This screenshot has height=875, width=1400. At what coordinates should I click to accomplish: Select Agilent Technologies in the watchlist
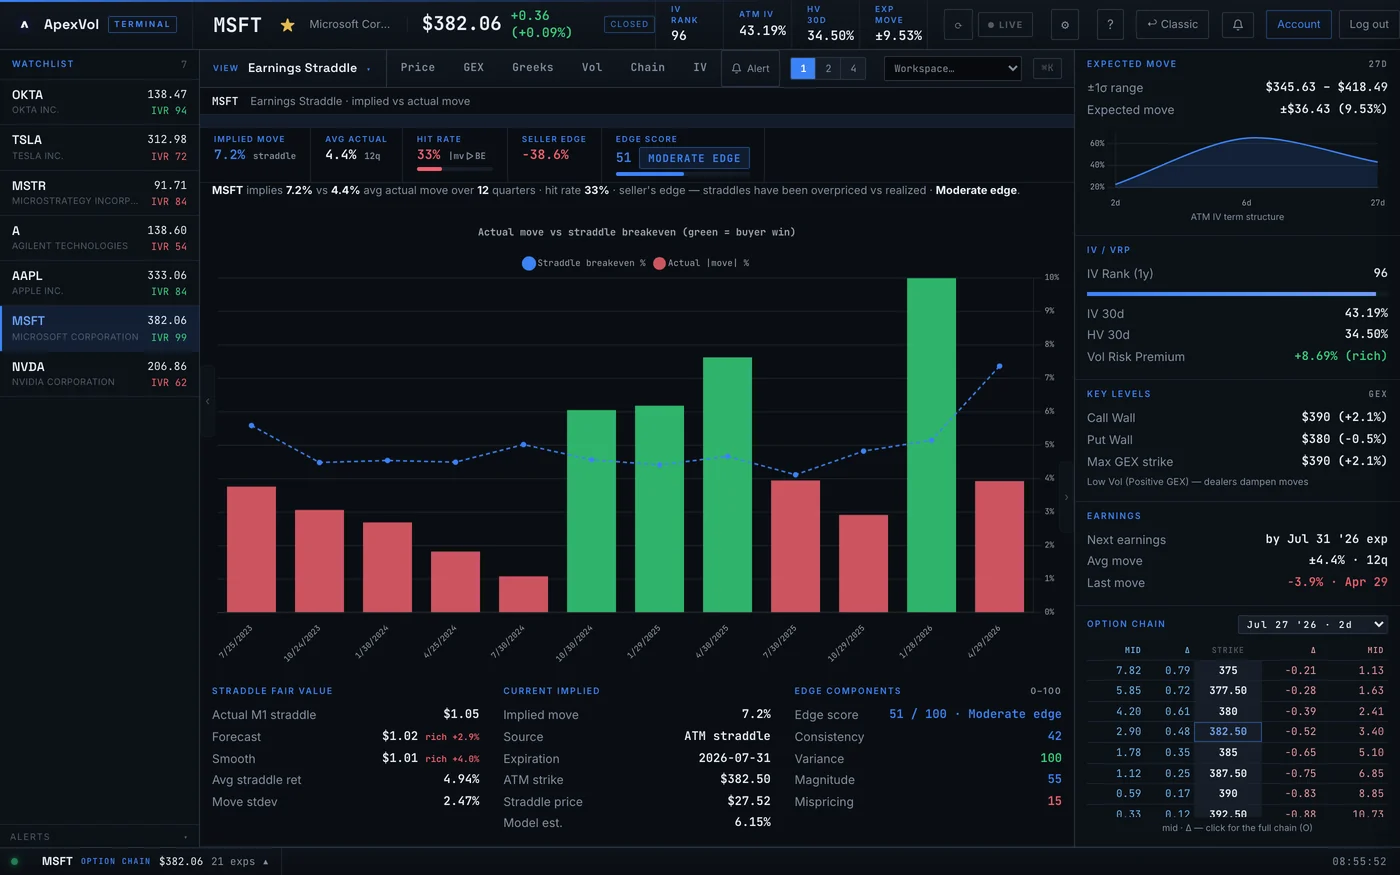pyautogui.click(x=99, y=238)
